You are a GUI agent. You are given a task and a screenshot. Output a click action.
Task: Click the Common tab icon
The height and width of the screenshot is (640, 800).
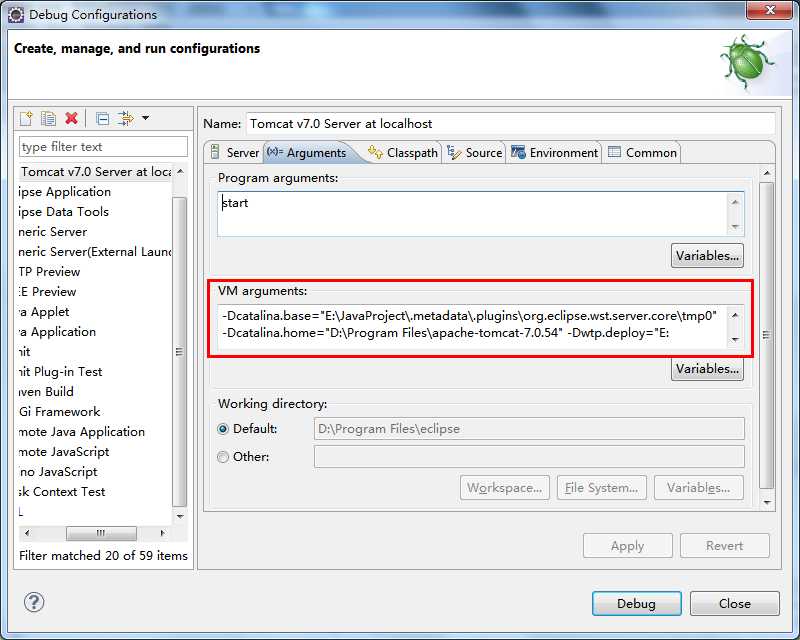pyautogui.click(x=615, y=152)
